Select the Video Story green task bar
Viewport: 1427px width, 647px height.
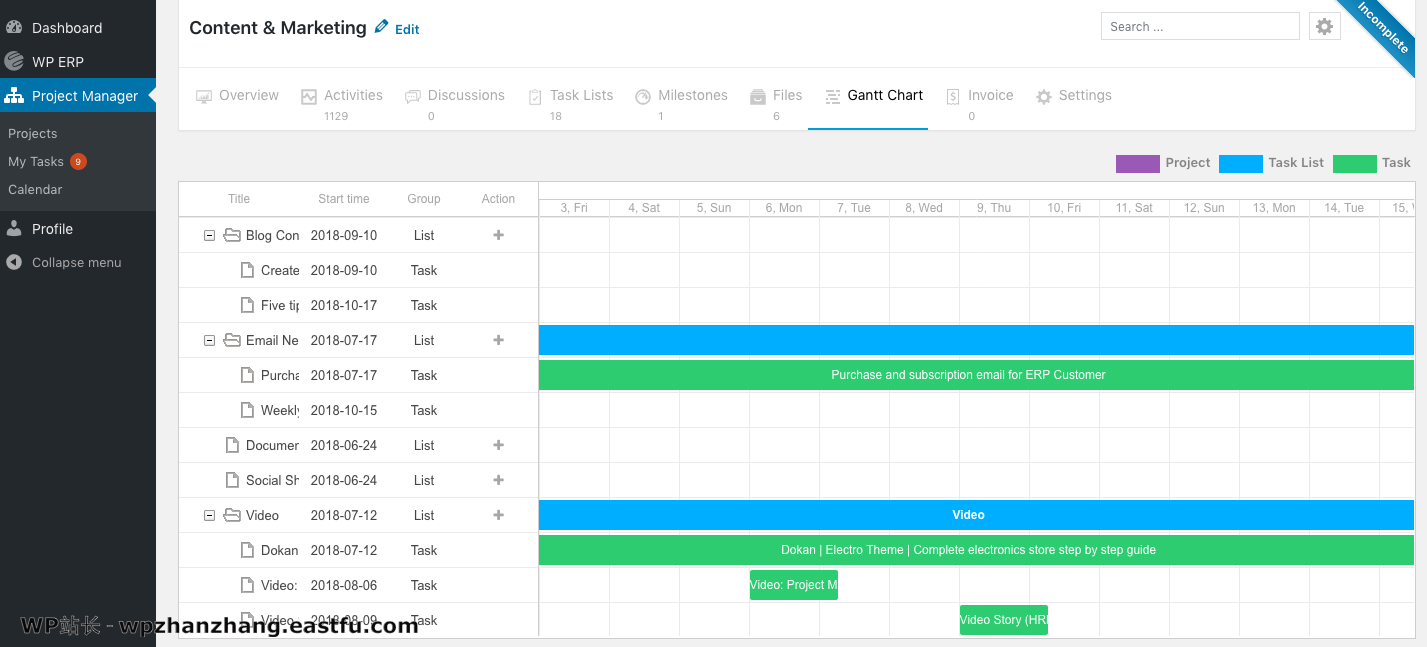[1003, 620]
